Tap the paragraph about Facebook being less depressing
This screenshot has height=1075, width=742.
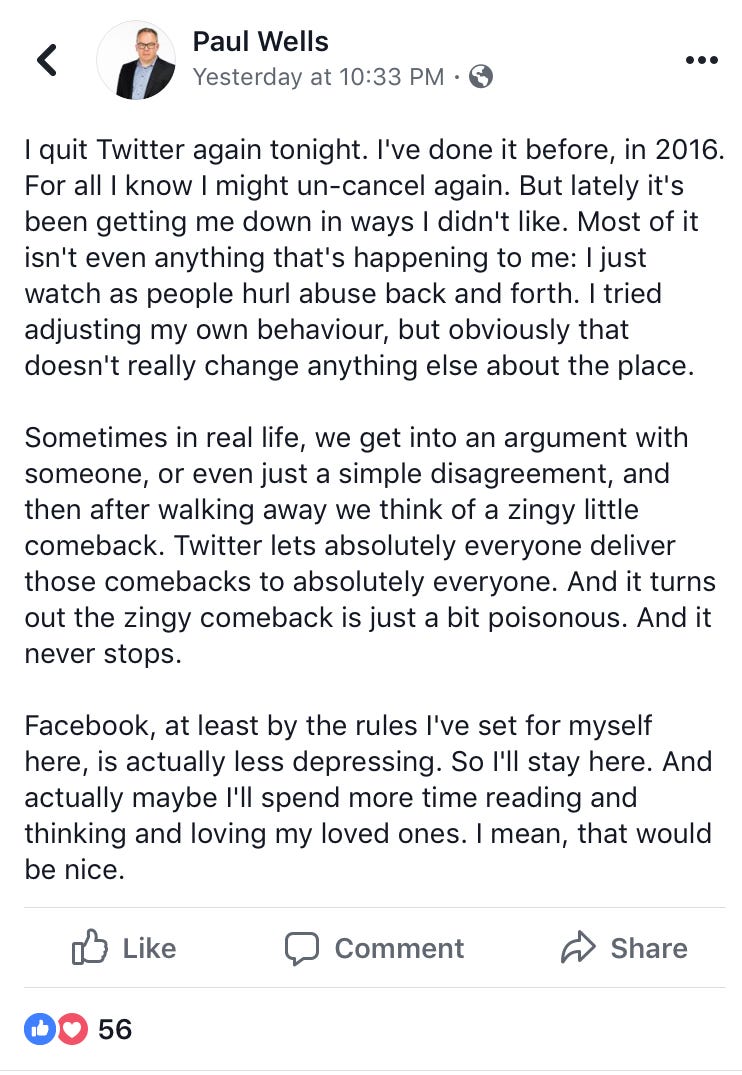click(x=369, y=797)
